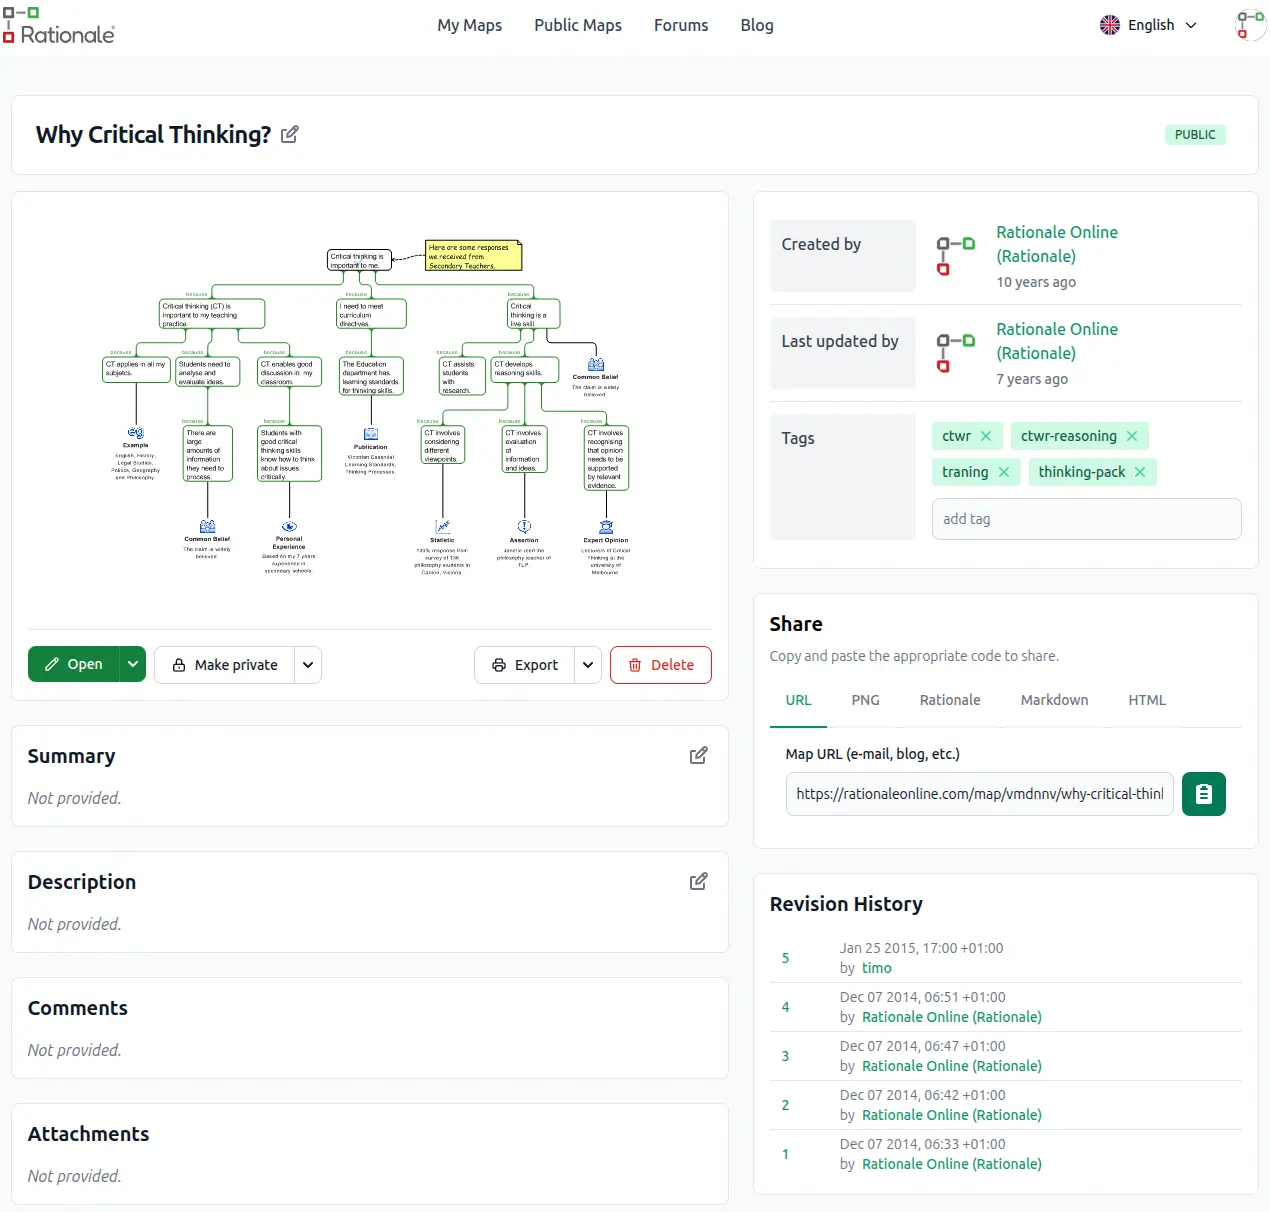
Task: Toggle map visibility with Make private
Action: pyautogui.click(x=225, y=665)
